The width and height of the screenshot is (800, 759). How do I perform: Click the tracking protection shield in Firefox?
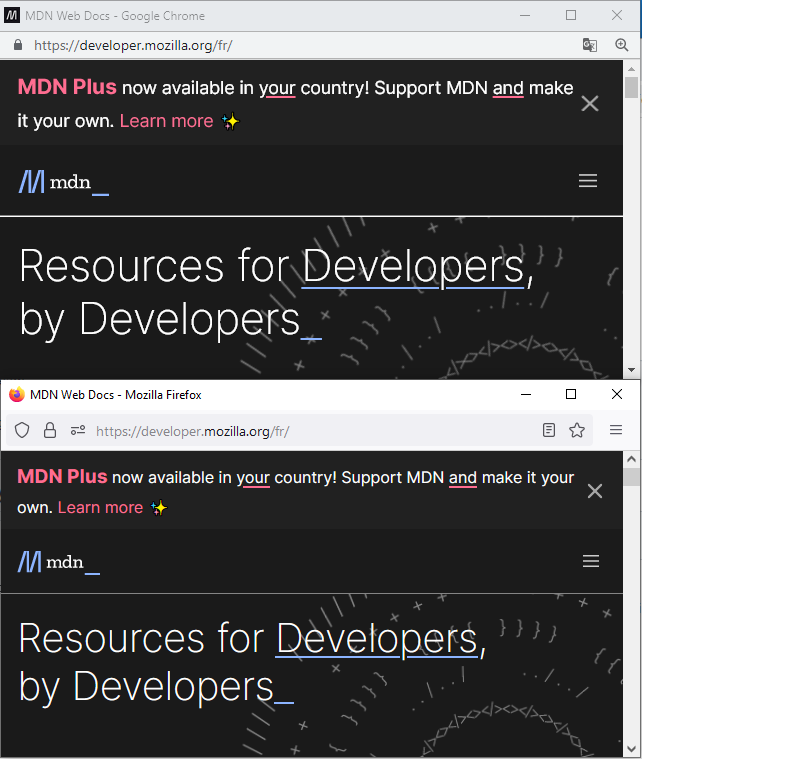(x=22, y=430)
